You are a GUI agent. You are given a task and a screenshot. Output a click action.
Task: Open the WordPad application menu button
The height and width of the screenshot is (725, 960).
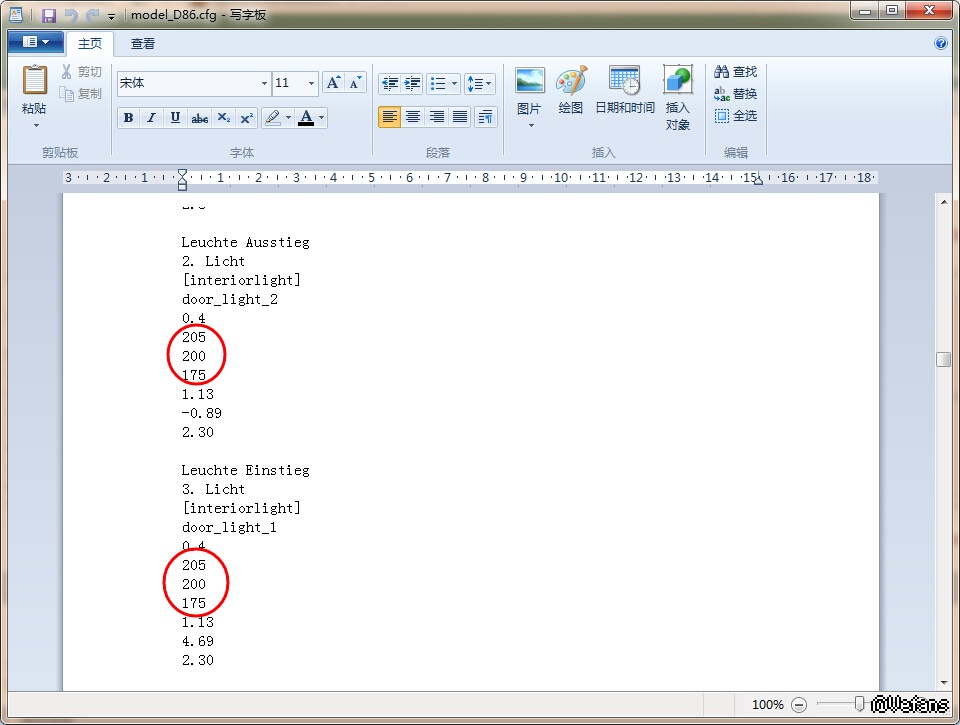pos(36,42)
